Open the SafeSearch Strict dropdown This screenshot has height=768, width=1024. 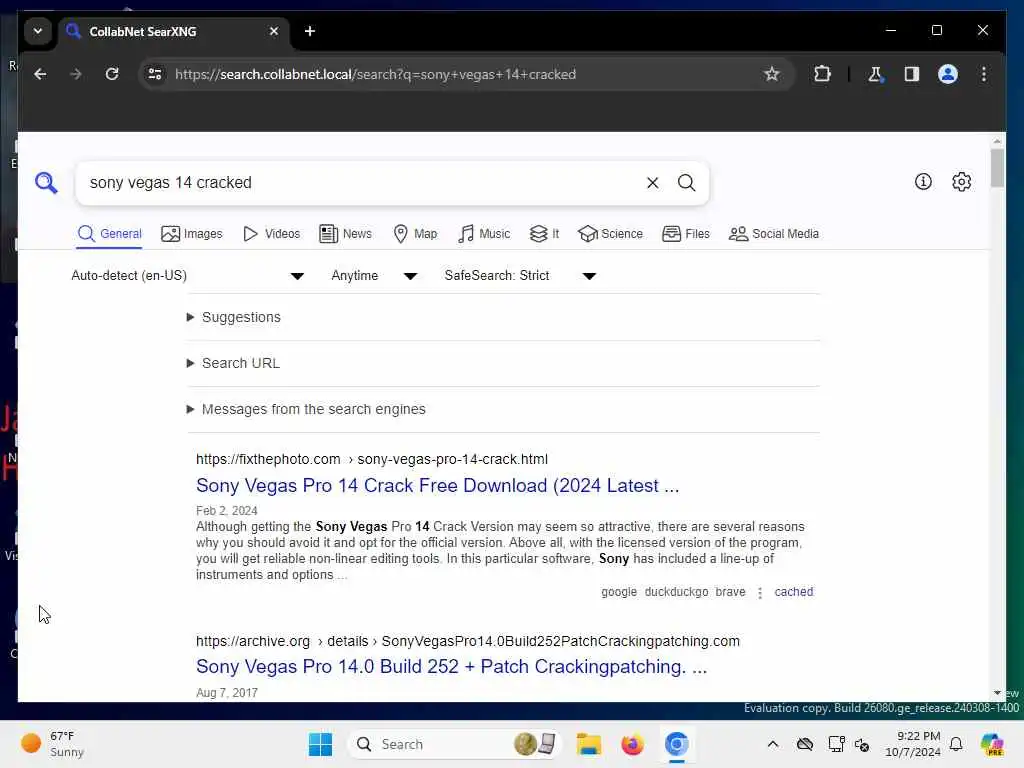(520, 276)
